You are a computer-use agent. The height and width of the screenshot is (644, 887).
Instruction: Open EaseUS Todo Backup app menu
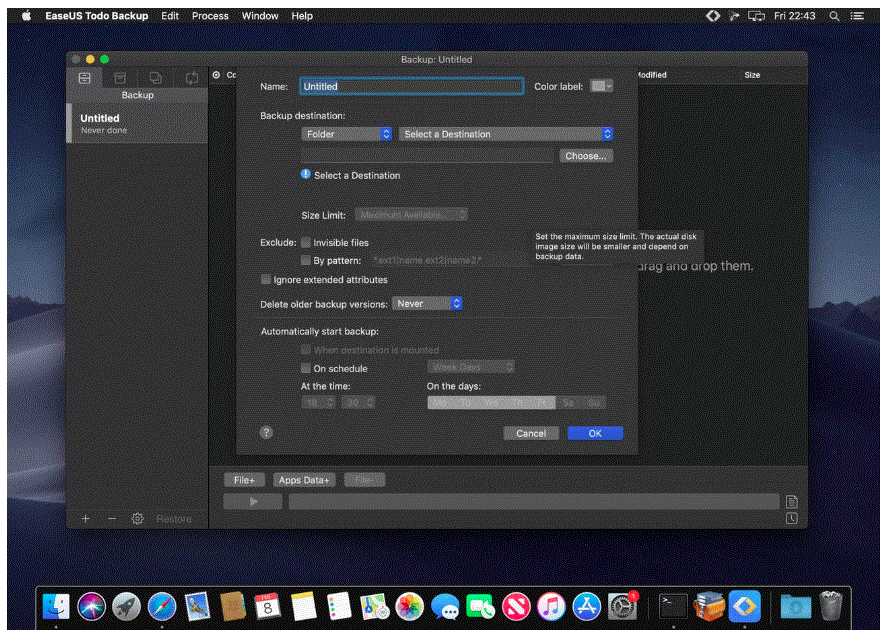[97, 16]
